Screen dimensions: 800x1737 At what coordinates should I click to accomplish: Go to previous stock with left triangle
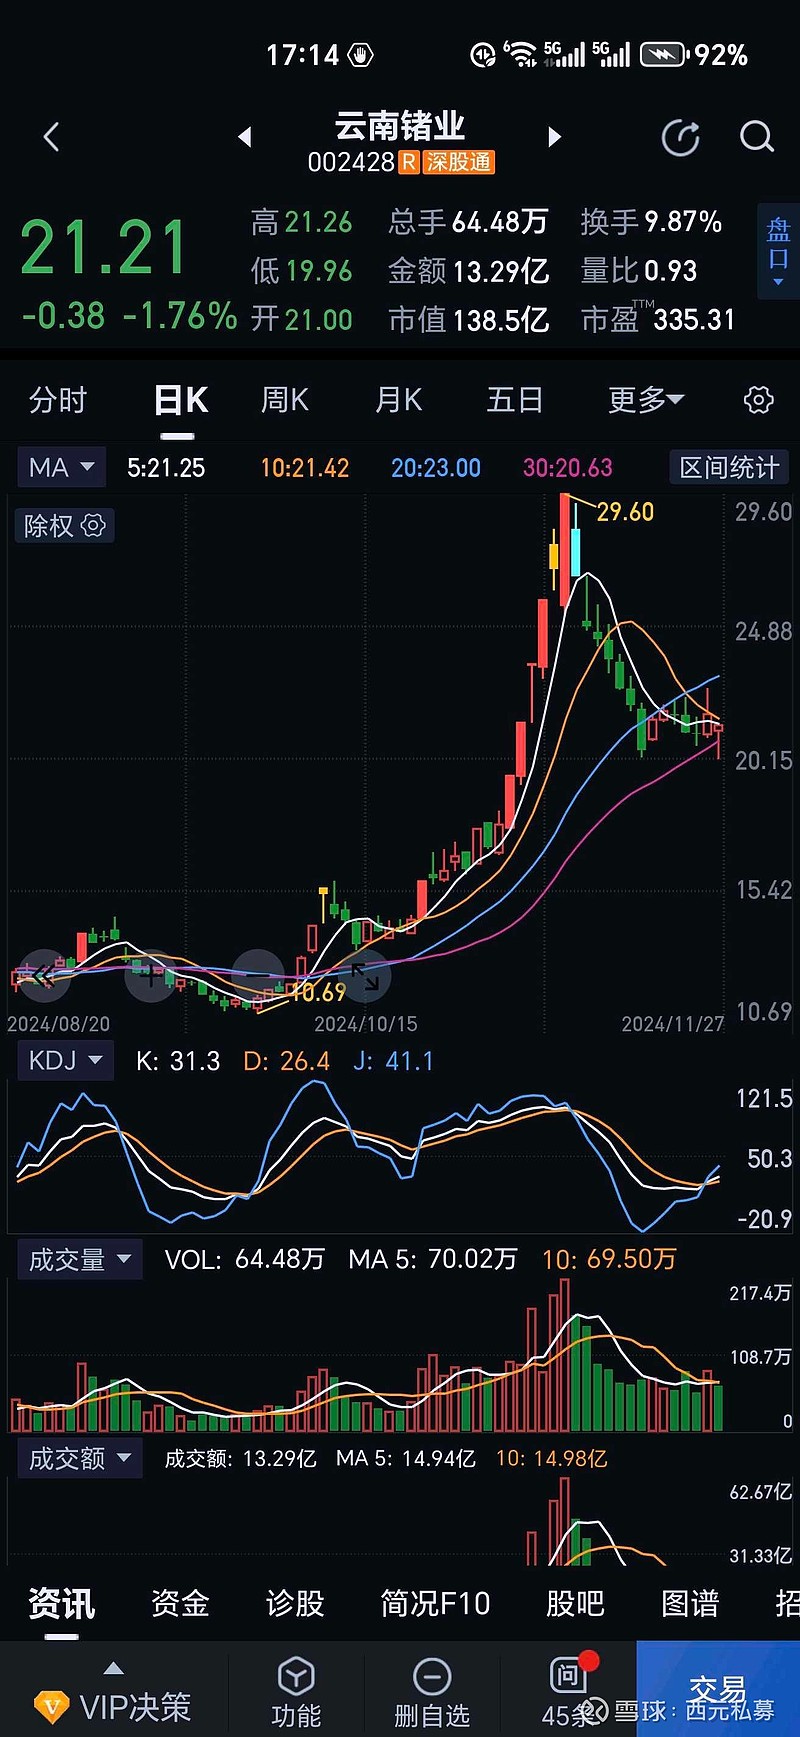tap(244, 137)
